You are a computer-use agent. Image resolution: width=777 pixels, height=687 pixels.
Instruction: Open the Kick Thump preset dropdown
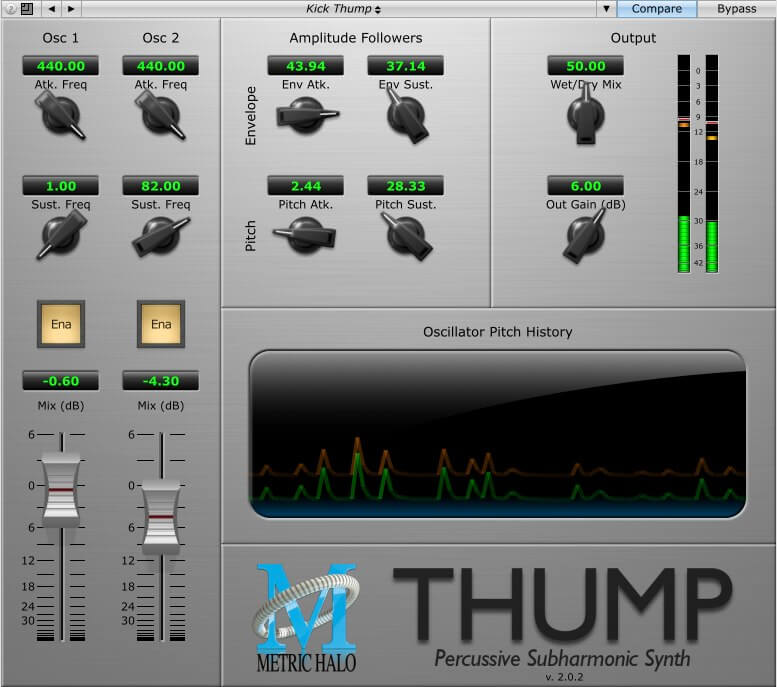[x=343, y=9]
